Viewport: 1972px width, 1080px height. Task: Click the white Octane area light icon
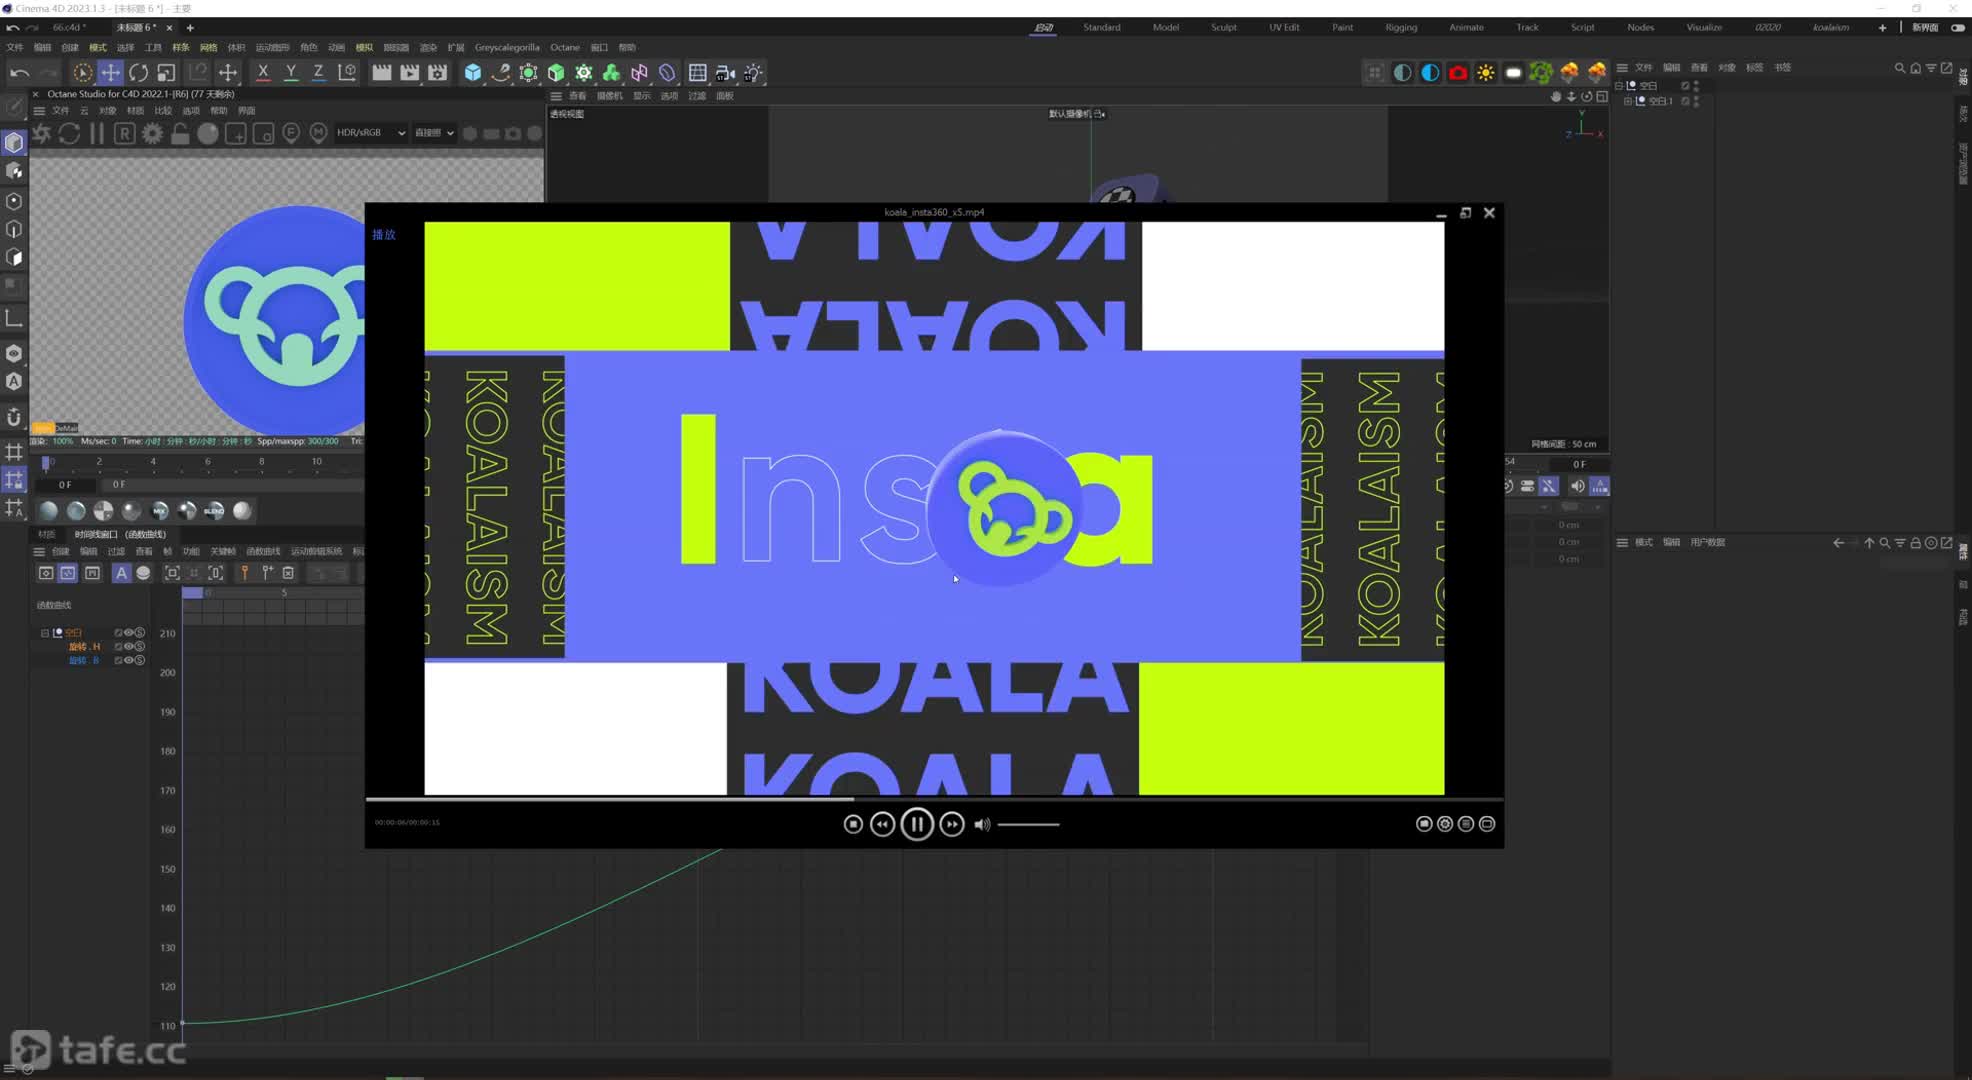point(1513,72)
